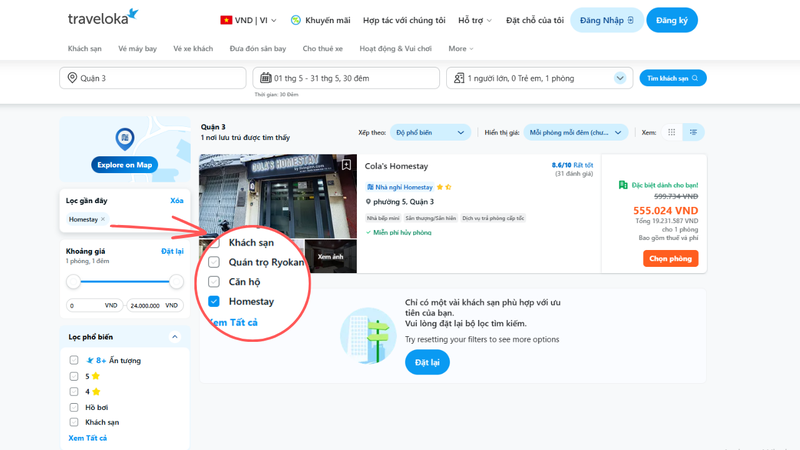Click Đặt lại next to Khoảng giá
Viewport: 800px width, 450px height.
(x=172, y=251)
